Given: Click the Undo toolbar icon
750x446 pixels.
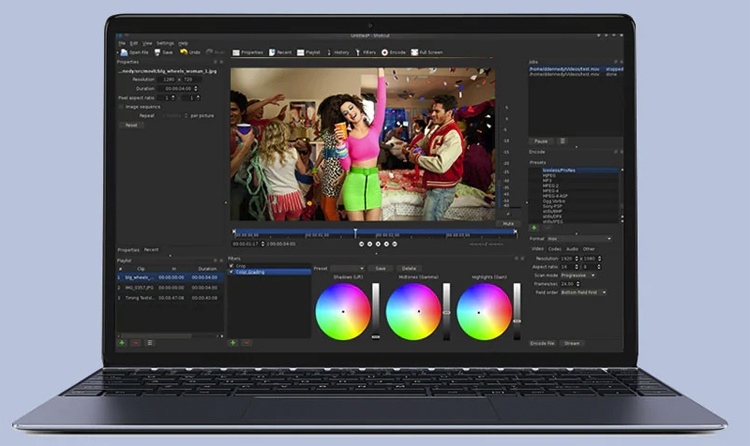Looking at the screenshot, I should coord(187,52).
